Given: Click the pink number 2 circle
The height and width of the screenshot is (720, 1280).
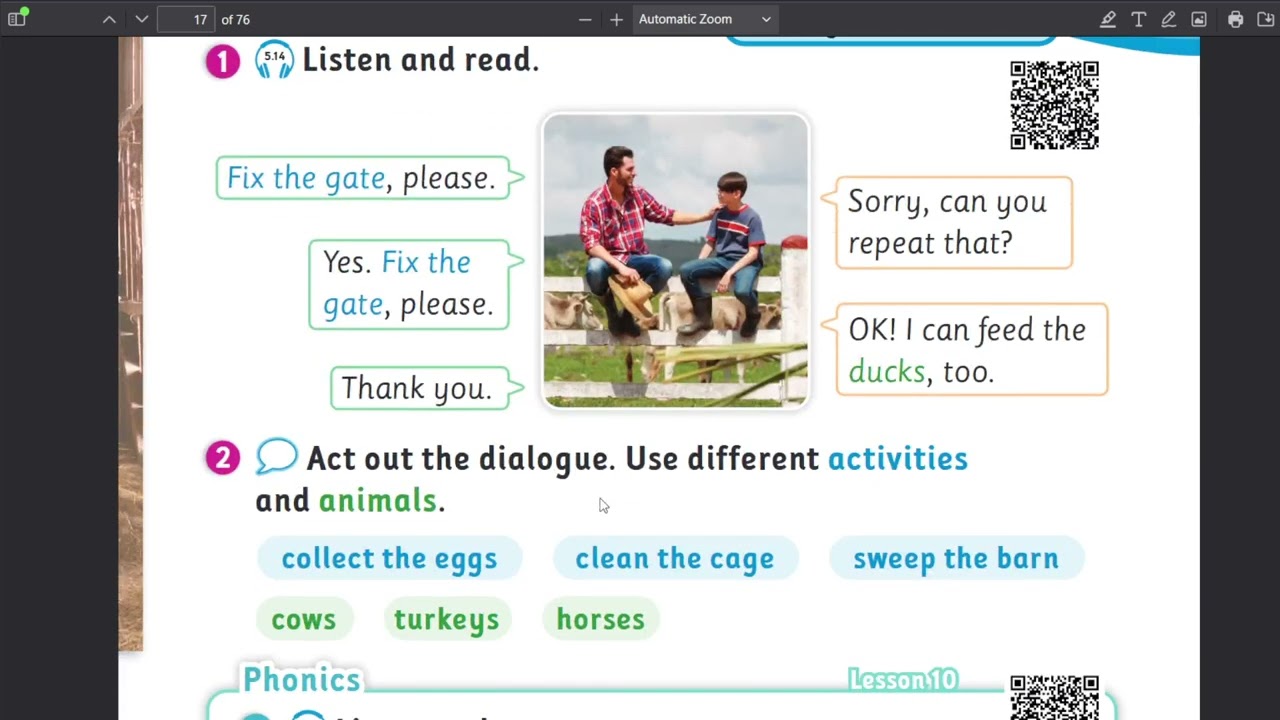Looking at the screenshot, I should (222, 458).
